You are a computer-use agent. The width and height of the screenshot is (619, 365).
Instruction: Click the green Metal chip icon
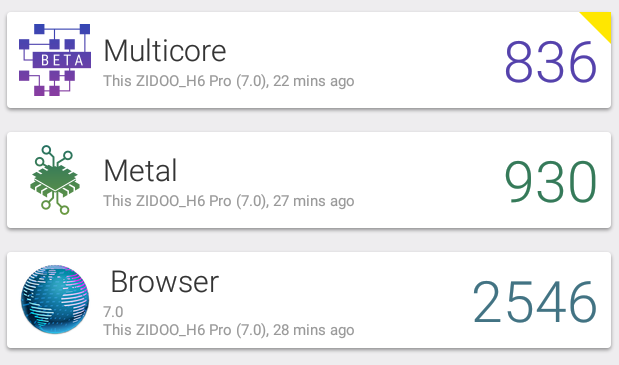pos(55,180)
